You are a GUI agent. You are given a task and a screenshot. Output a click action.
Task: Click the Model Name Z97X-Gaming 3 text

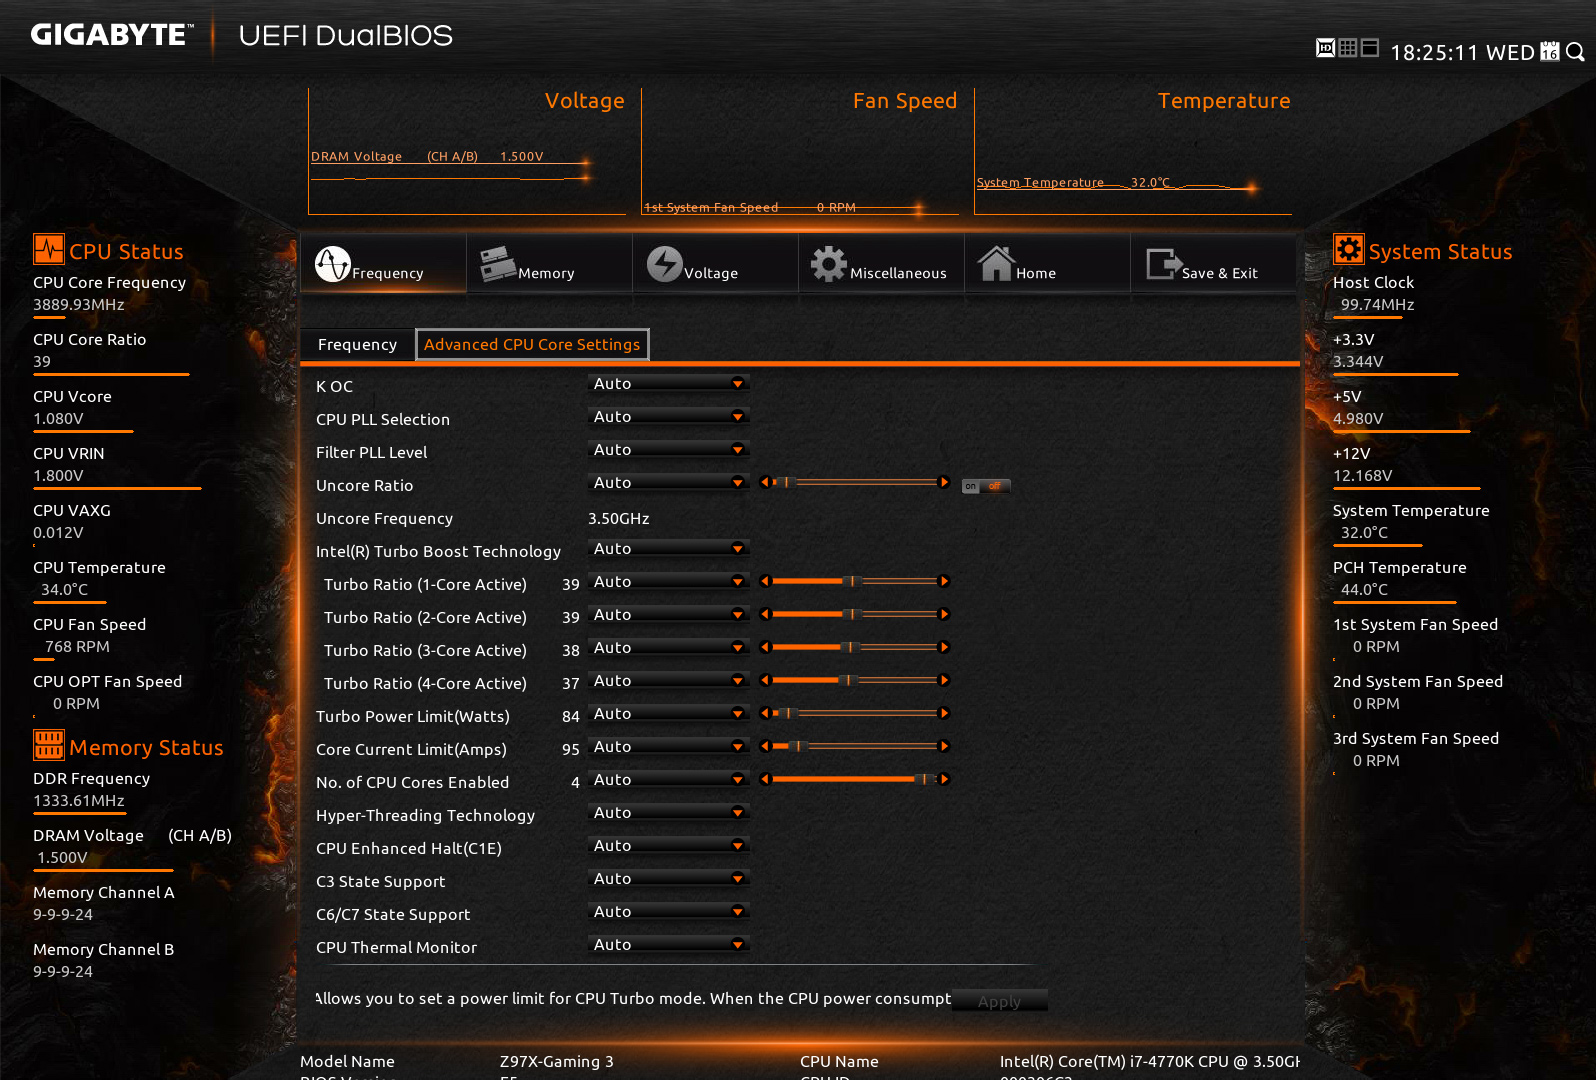pyautogui.click(x=557, y=1061)
